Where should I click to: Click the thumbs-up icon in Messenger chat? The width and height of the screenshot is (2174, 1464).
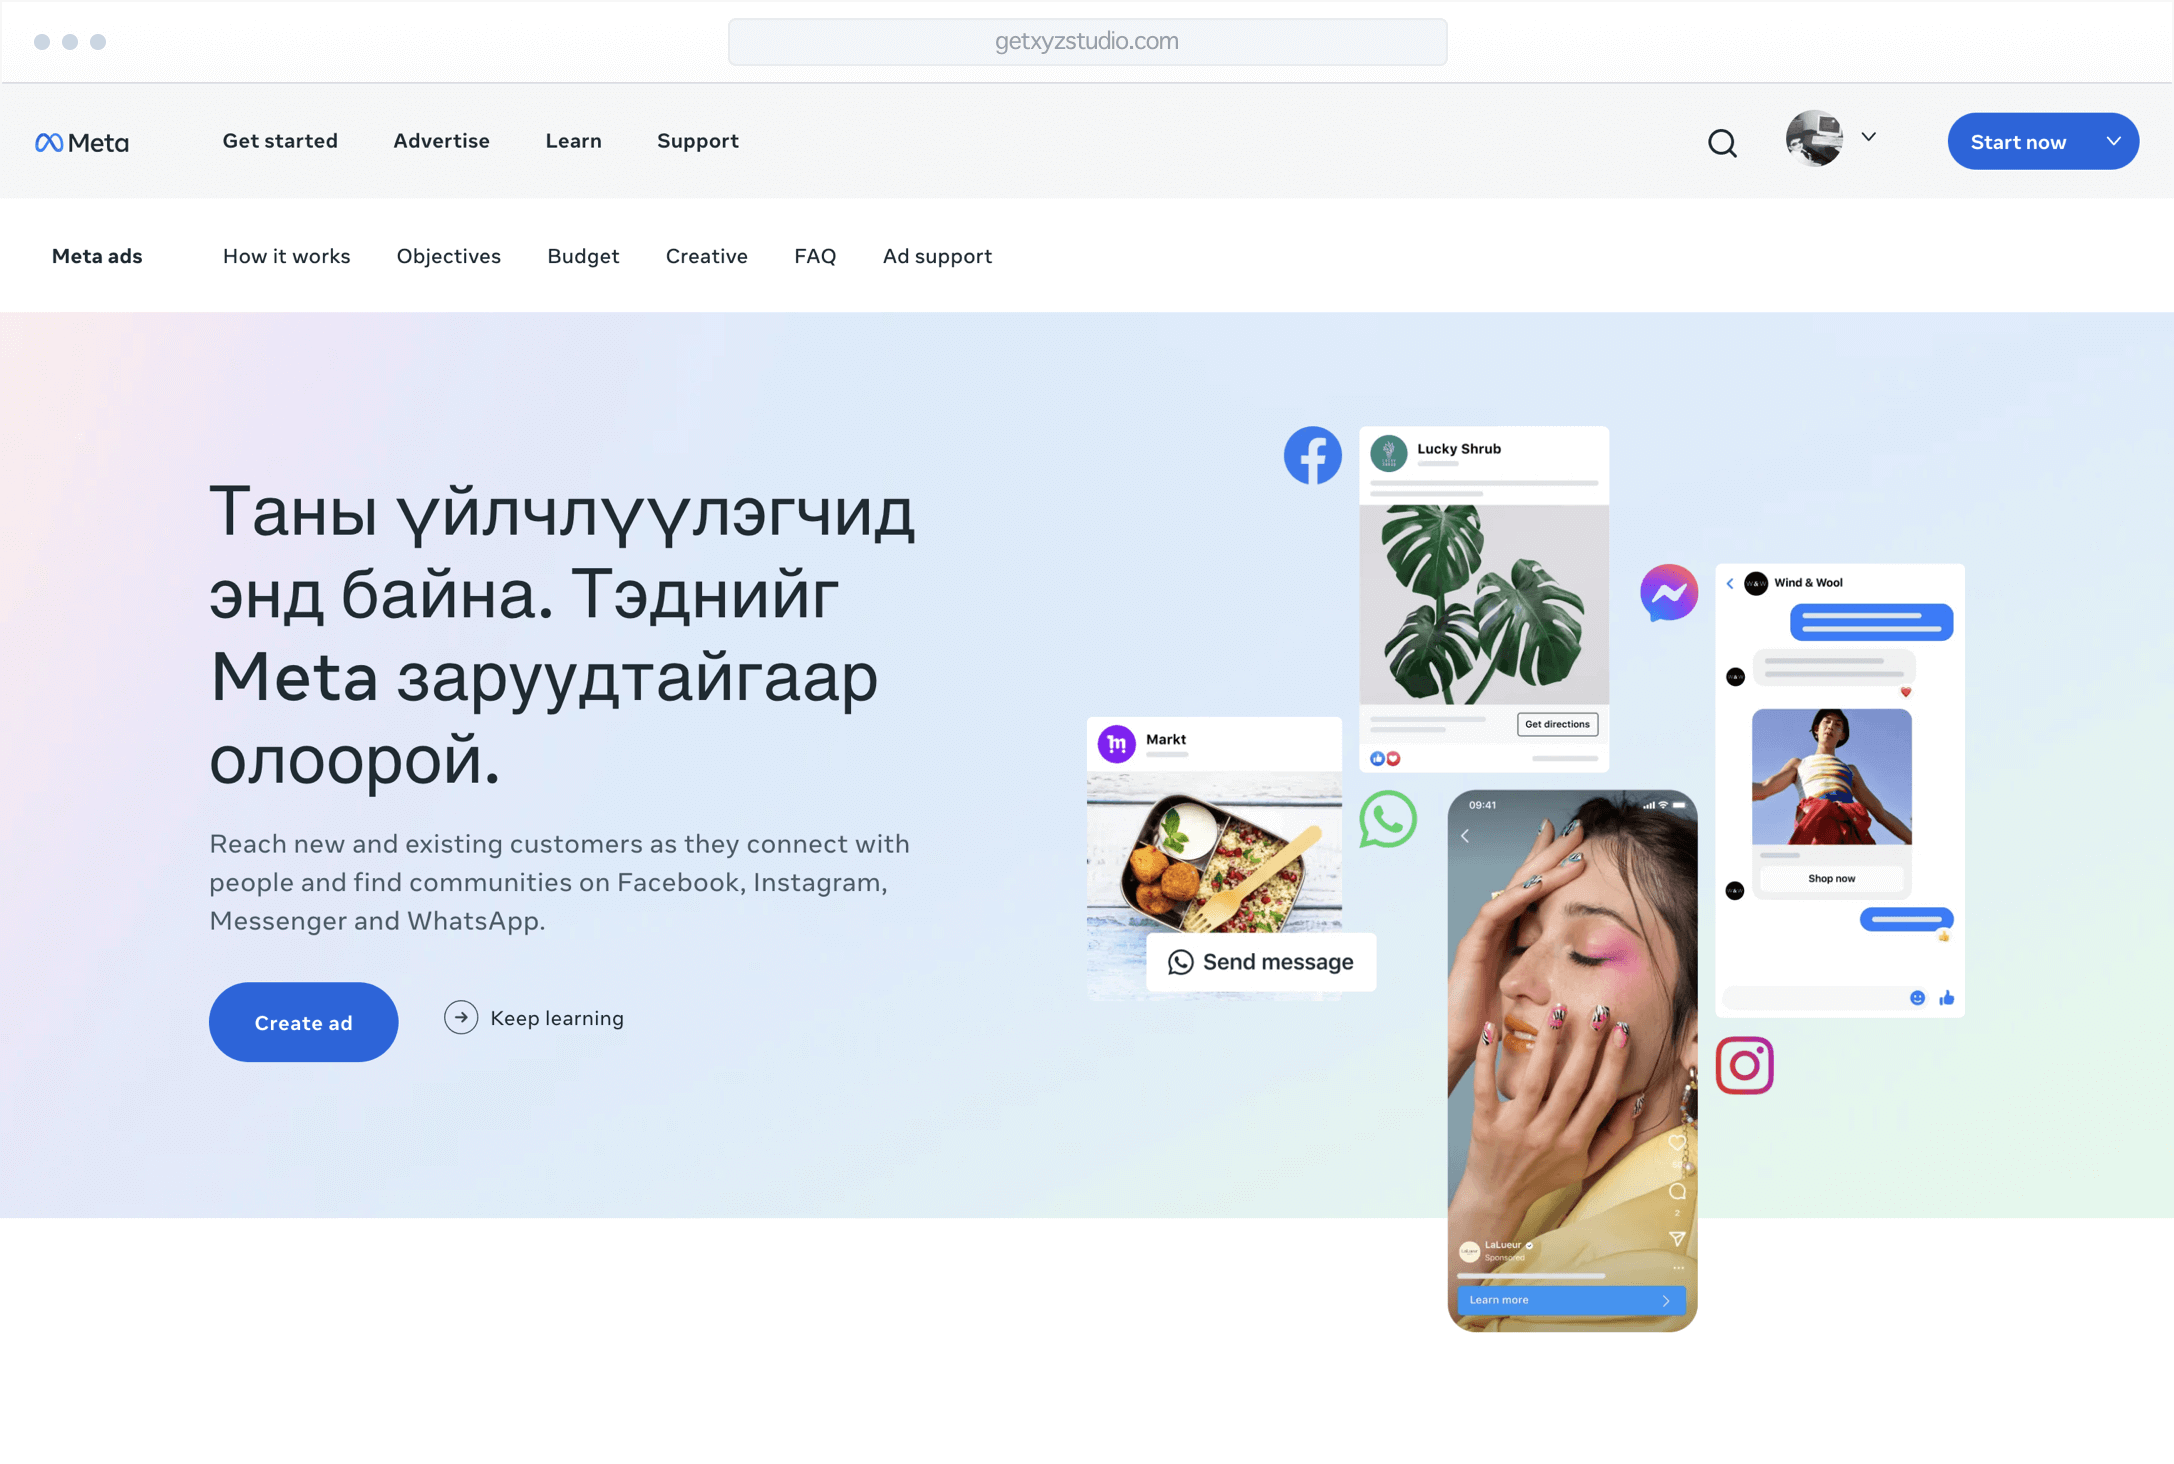pyautogui.click(x=1946, y=998)
